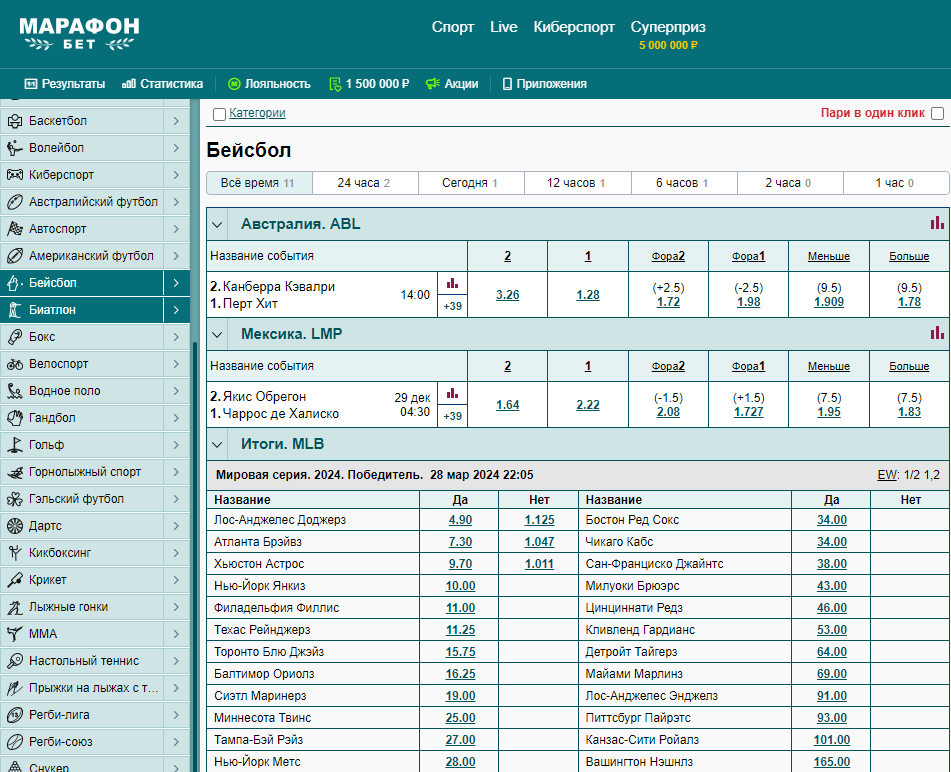Select the Cricket icon
The width and height of the screenshot is (951, 772).
tap(15, 580)
